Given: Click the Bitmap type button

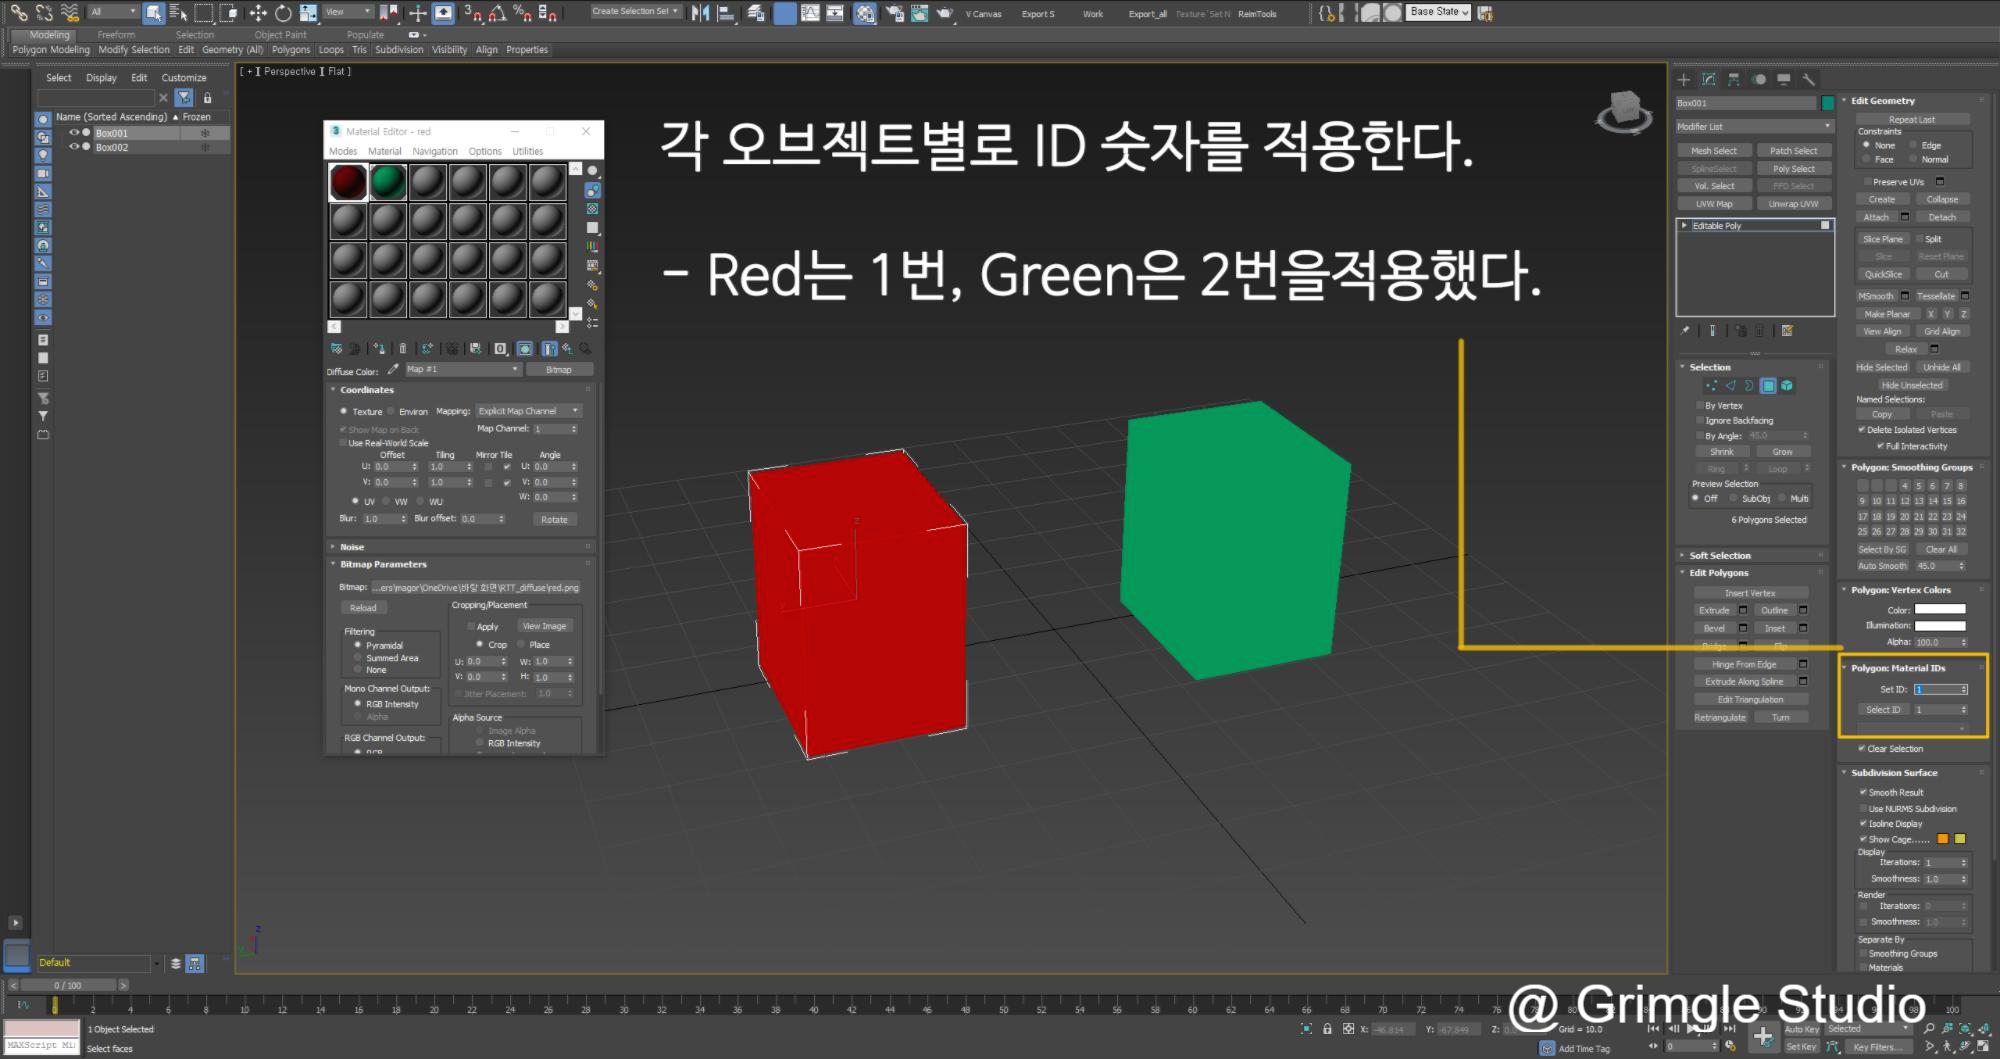Looking at the screenshot, I should [x=559, y=370].
